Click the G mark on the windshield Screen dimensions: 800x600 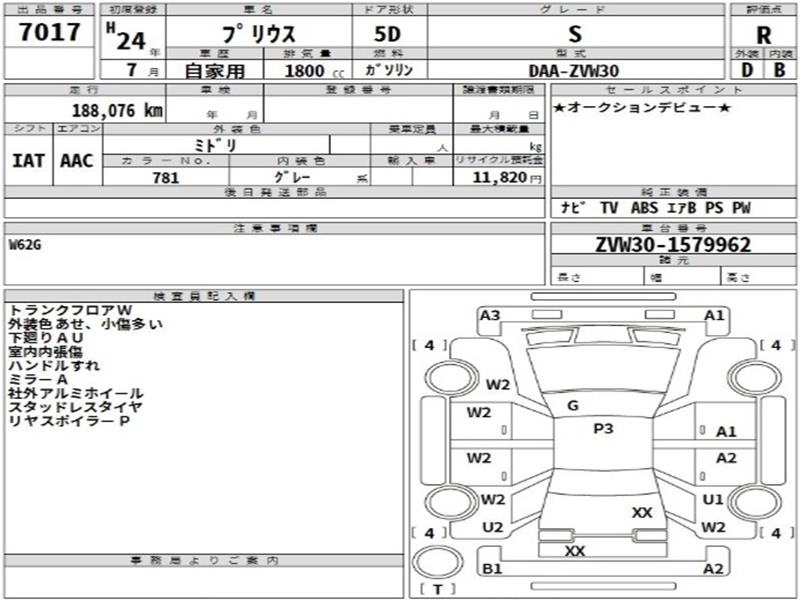572,406
